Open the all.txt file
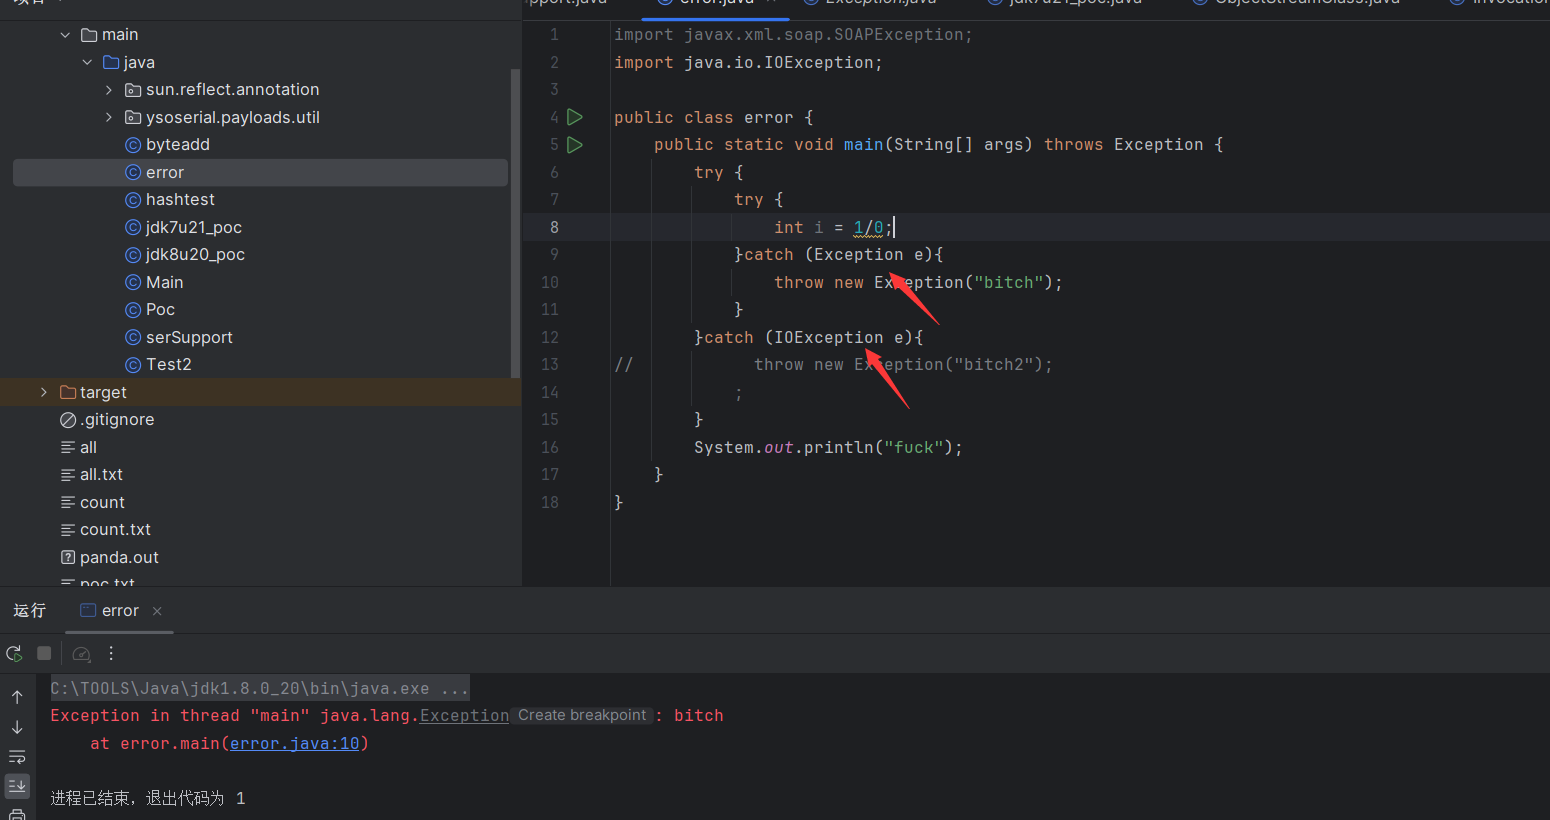The height and width of the screenshot is (820, 1550). 101,475
